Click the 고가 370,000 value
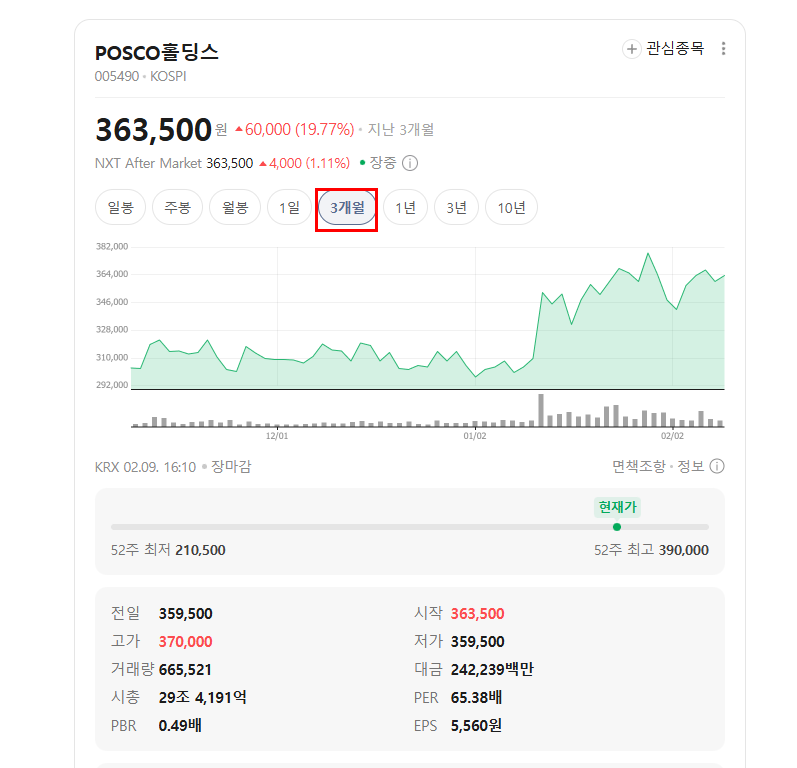This screenshot has height=768, width=797. (x=186, y=641)
